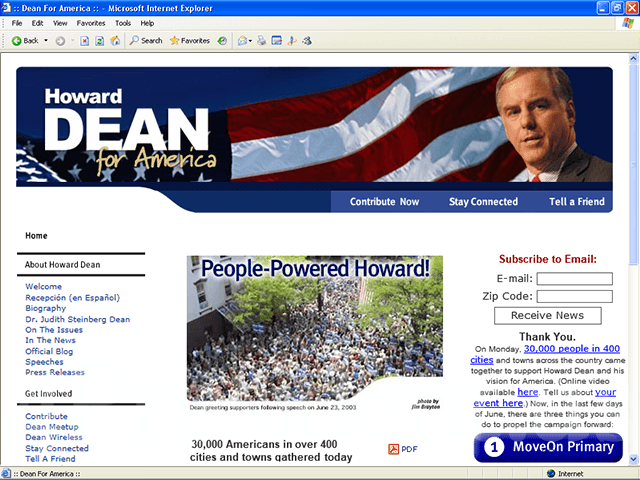Open the Press Releases link
Image resolution: width=640 pixels, height=480 pixels.
point(55,372)
